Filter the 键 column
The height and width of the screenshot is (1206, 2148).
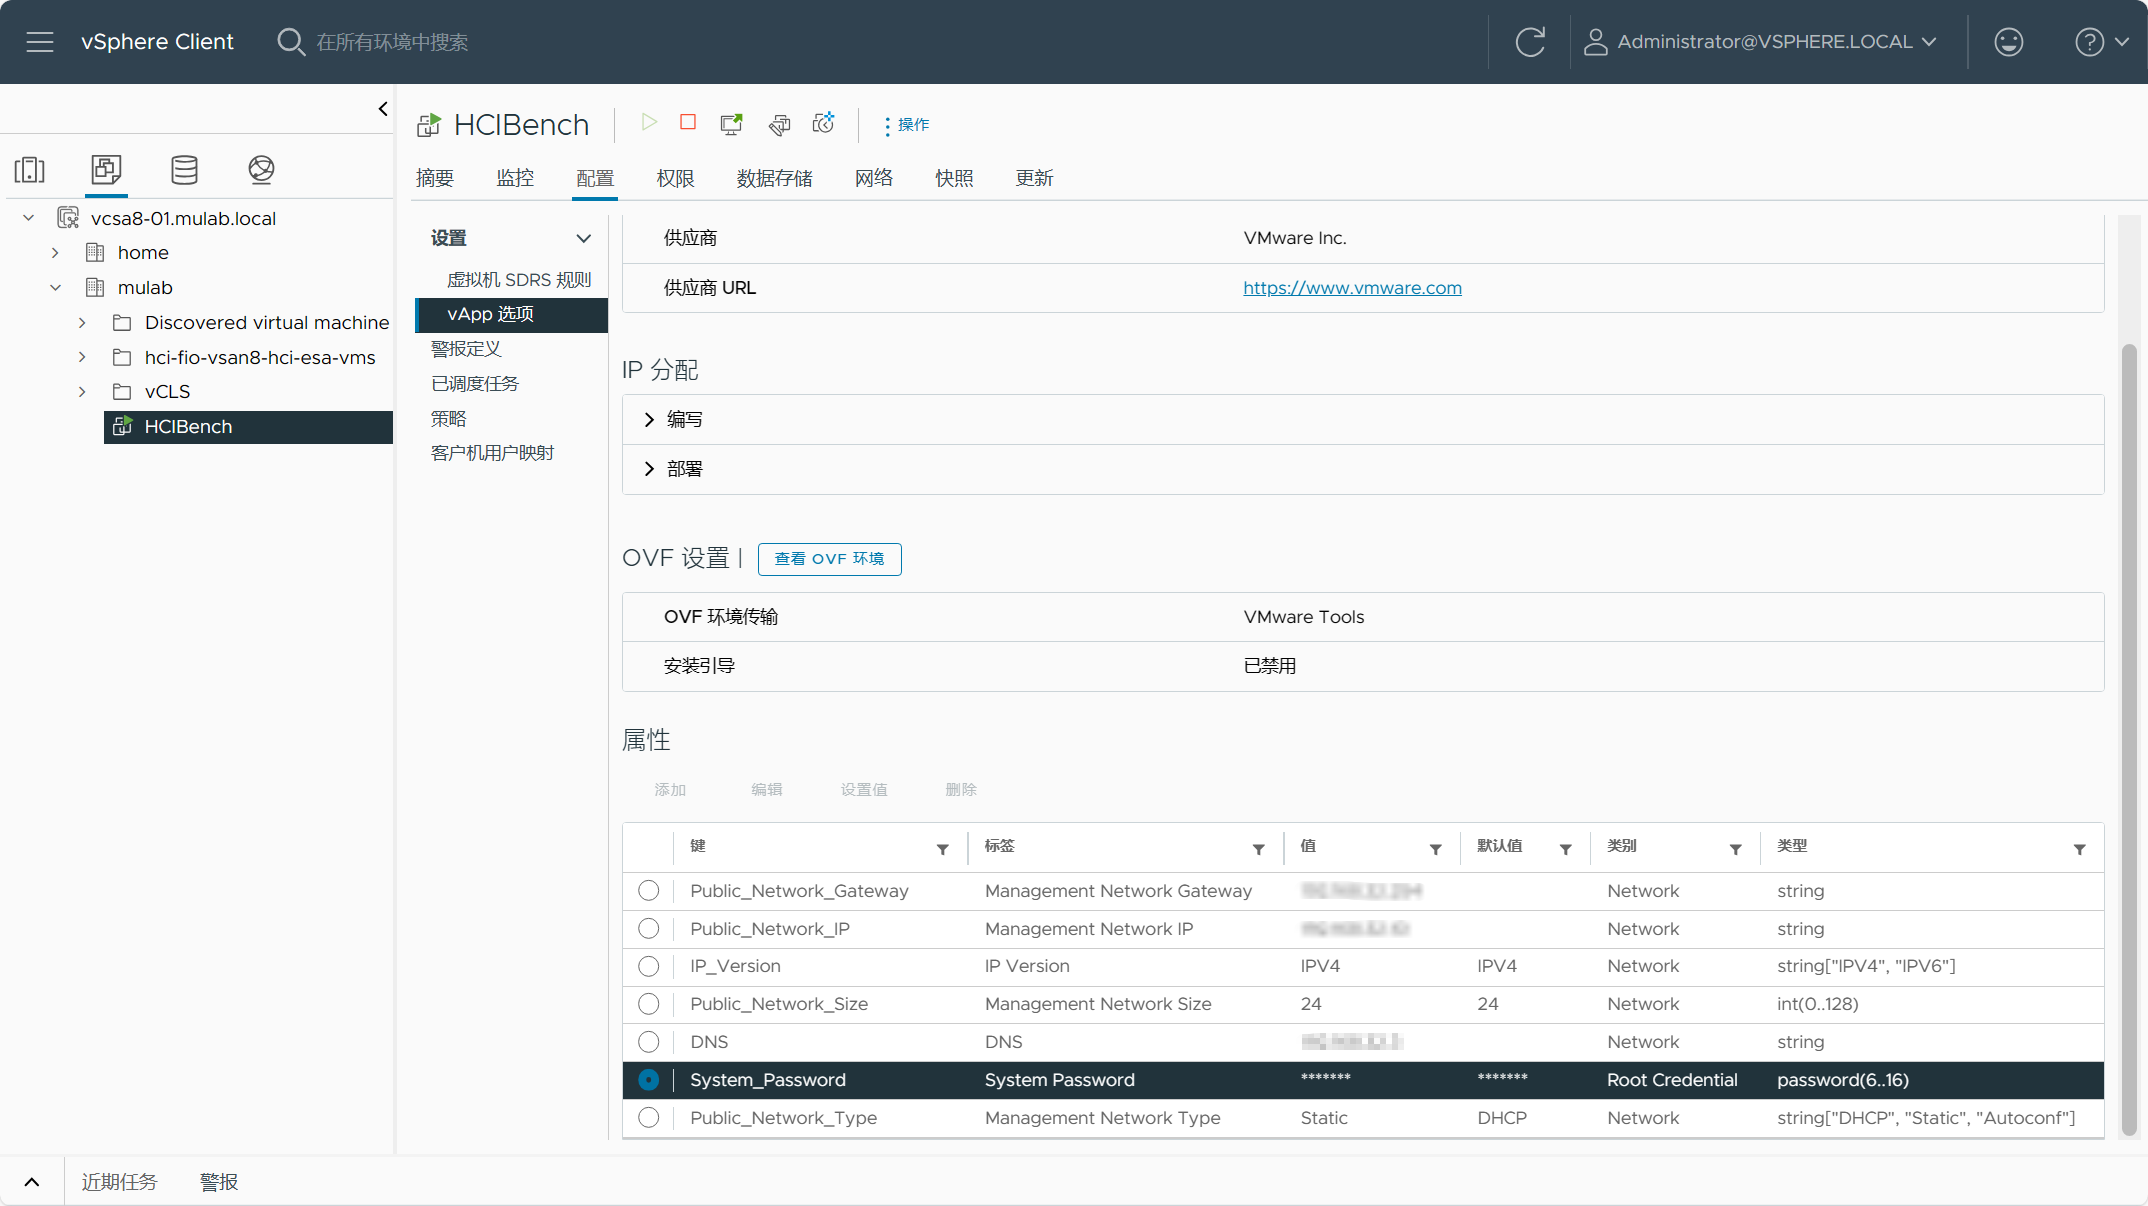[942, 849]
